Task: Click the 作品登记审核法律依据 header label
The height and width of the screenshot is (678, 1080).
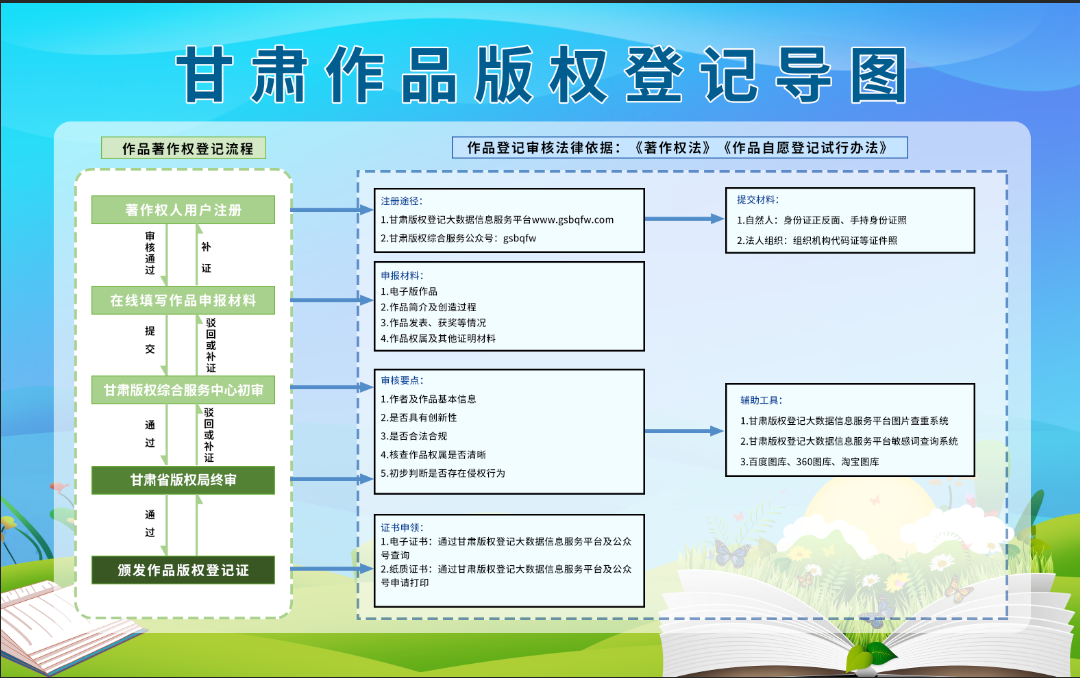Action: point(679,148)
